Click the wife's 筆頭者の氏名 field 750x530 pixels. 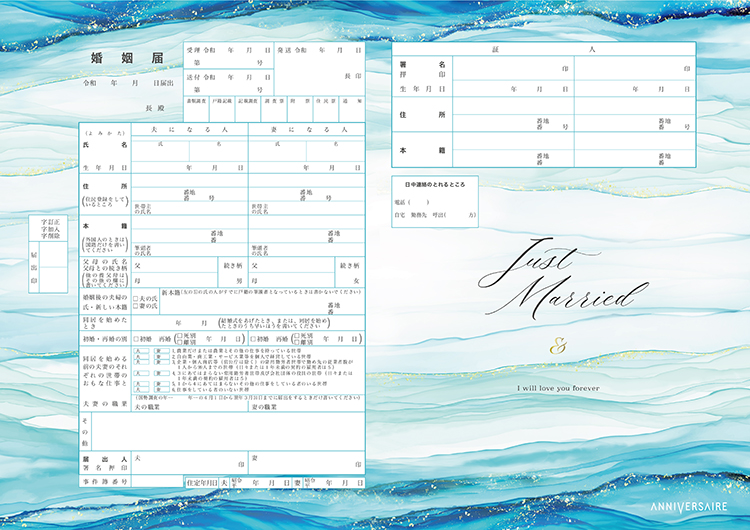tap(307, 250)
